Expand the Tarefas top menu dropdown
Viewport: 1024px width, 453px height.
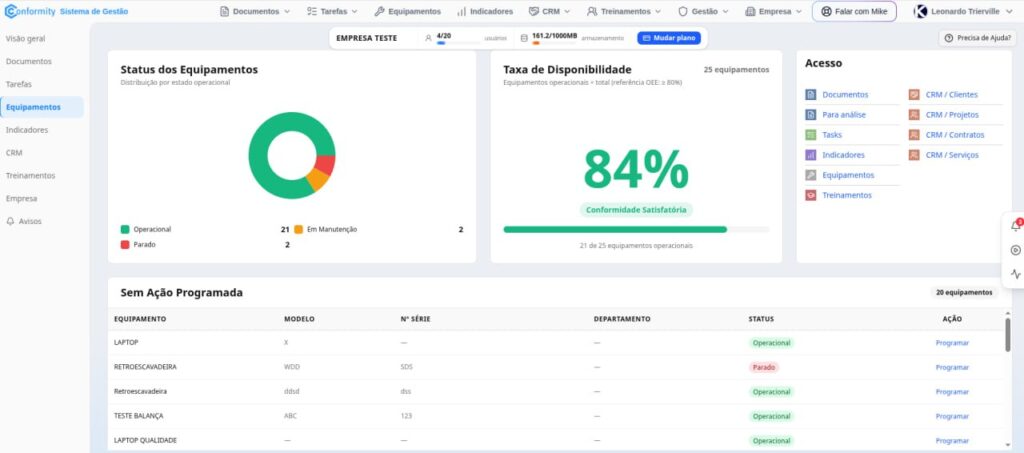(355, 12)
